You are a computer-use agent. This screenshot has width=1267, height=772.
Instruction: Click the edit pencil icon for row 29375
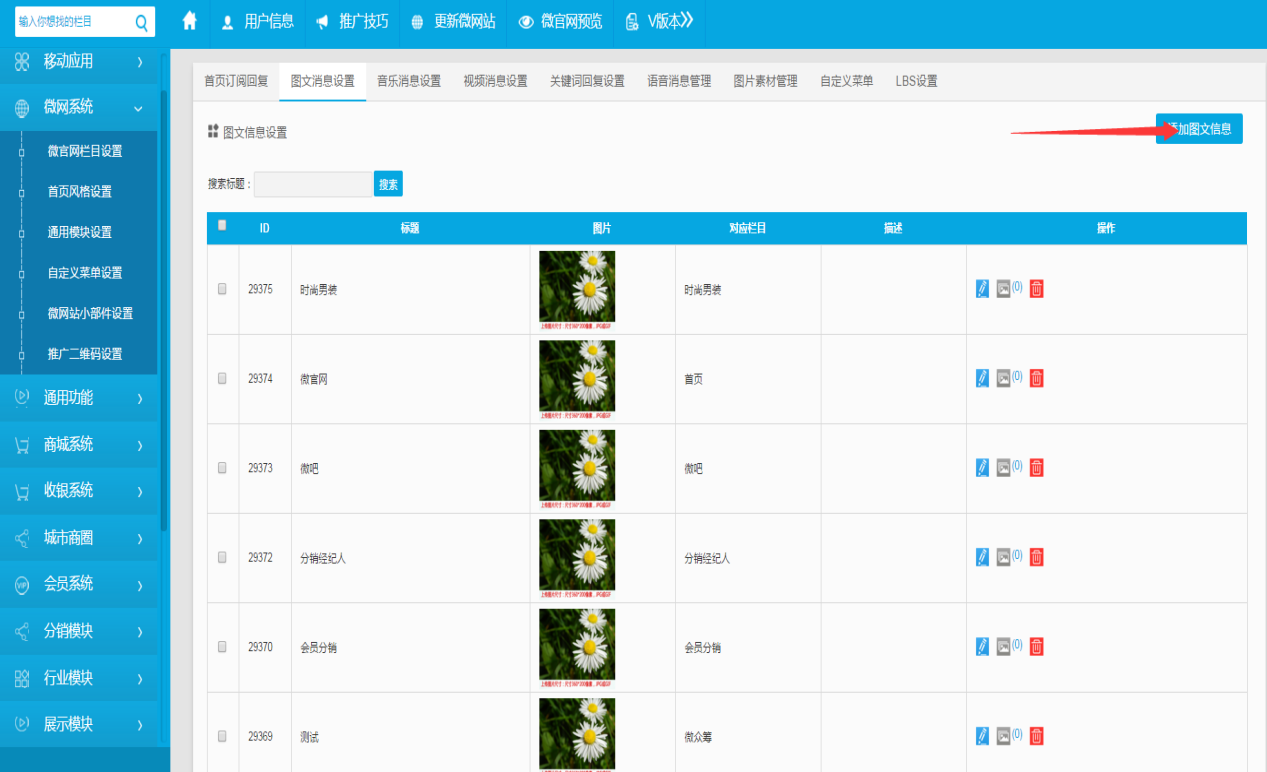pyautogui.click(x=982, y=289)
